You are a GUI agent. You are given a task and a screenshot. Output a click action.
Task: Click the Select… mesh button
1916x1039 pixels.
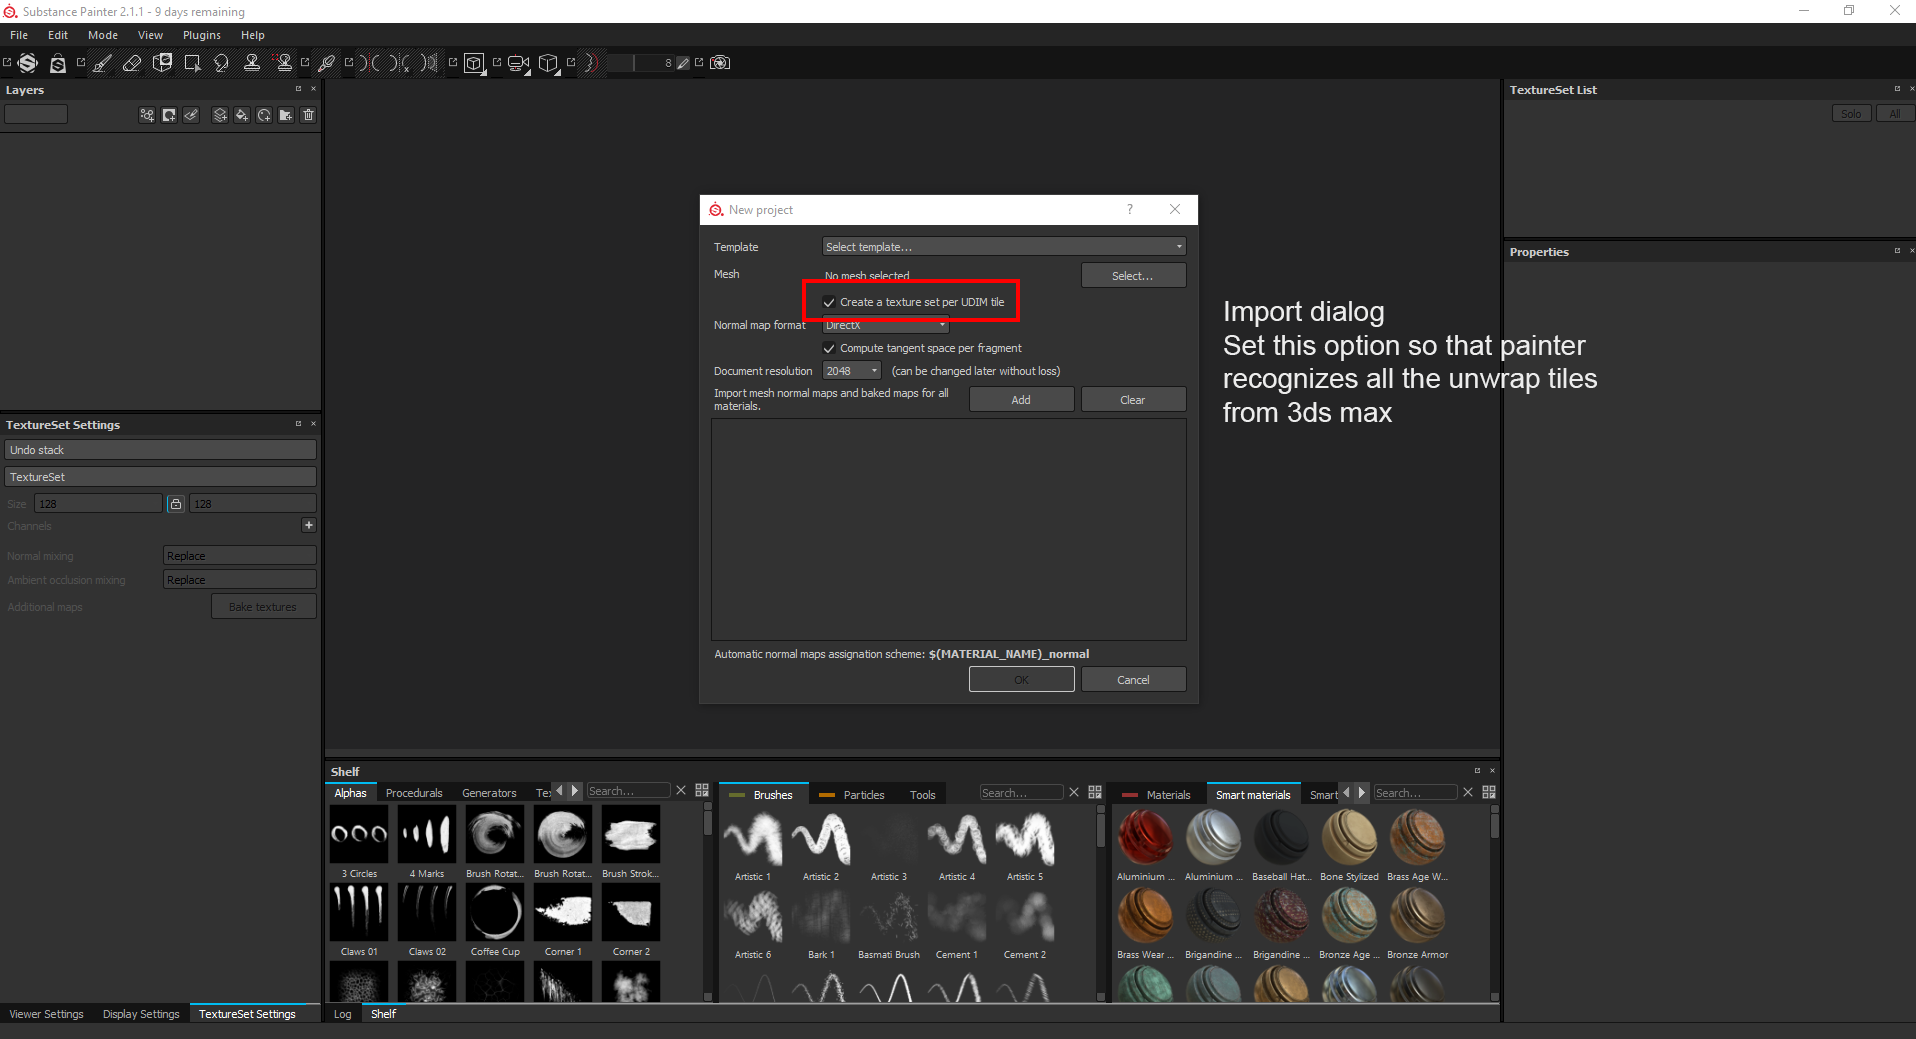point(1133,276)
